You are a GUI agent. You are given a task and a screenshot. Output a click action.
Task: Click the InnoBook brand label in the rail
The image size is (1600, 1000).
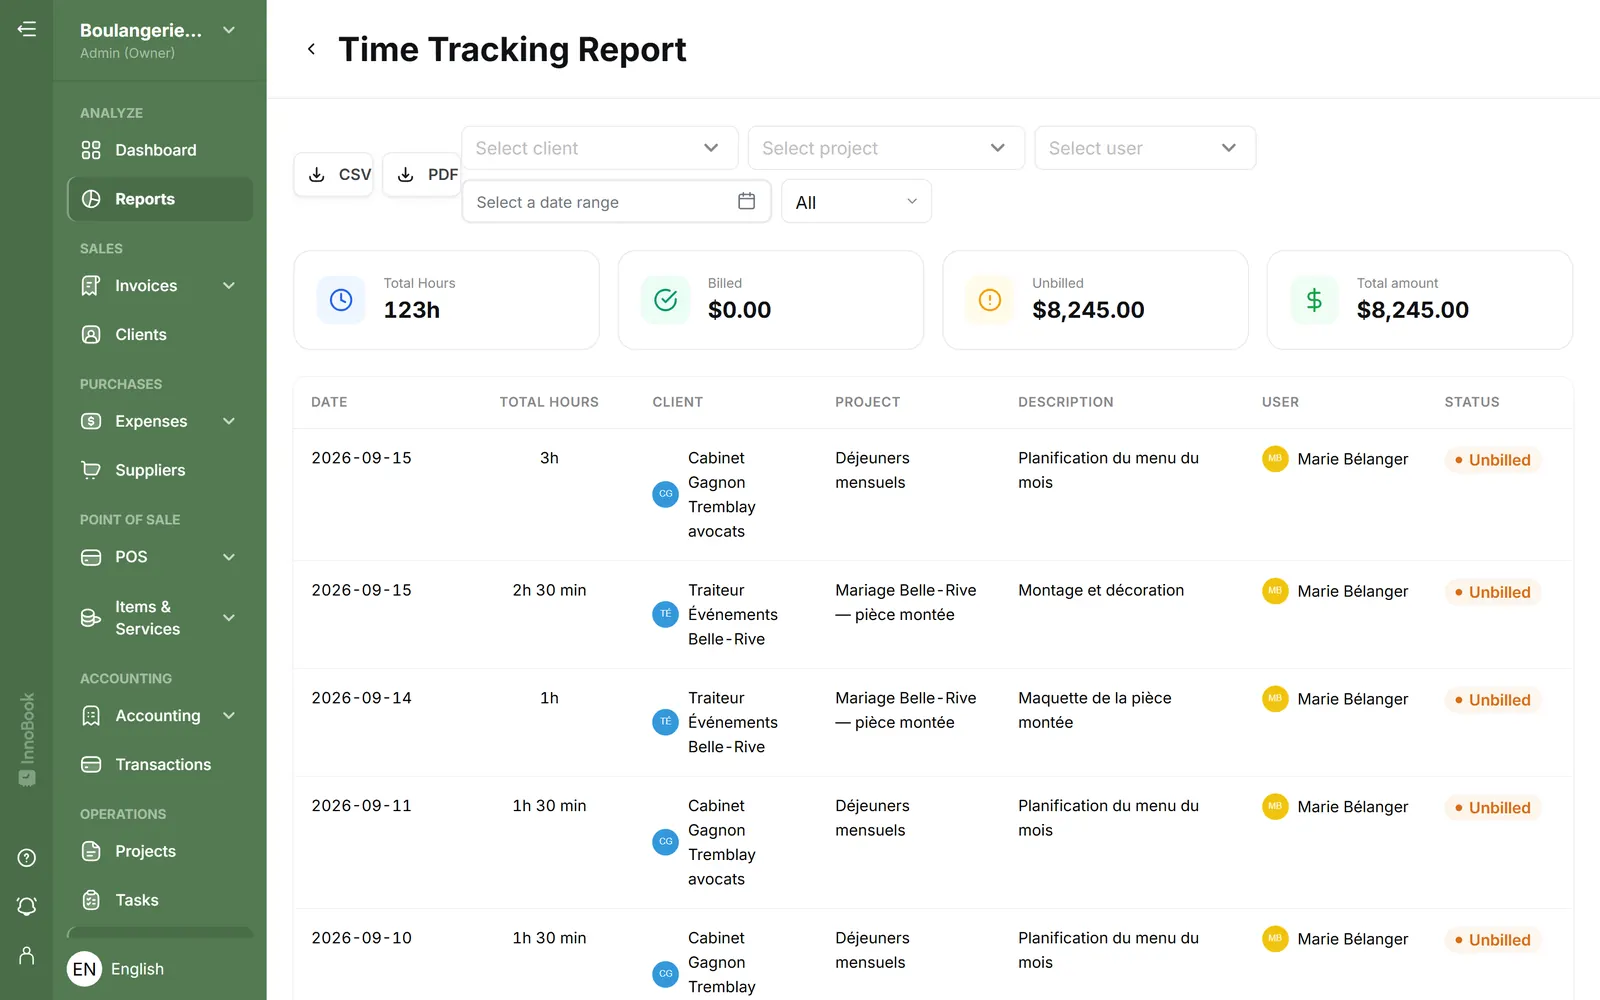point(27,739)
